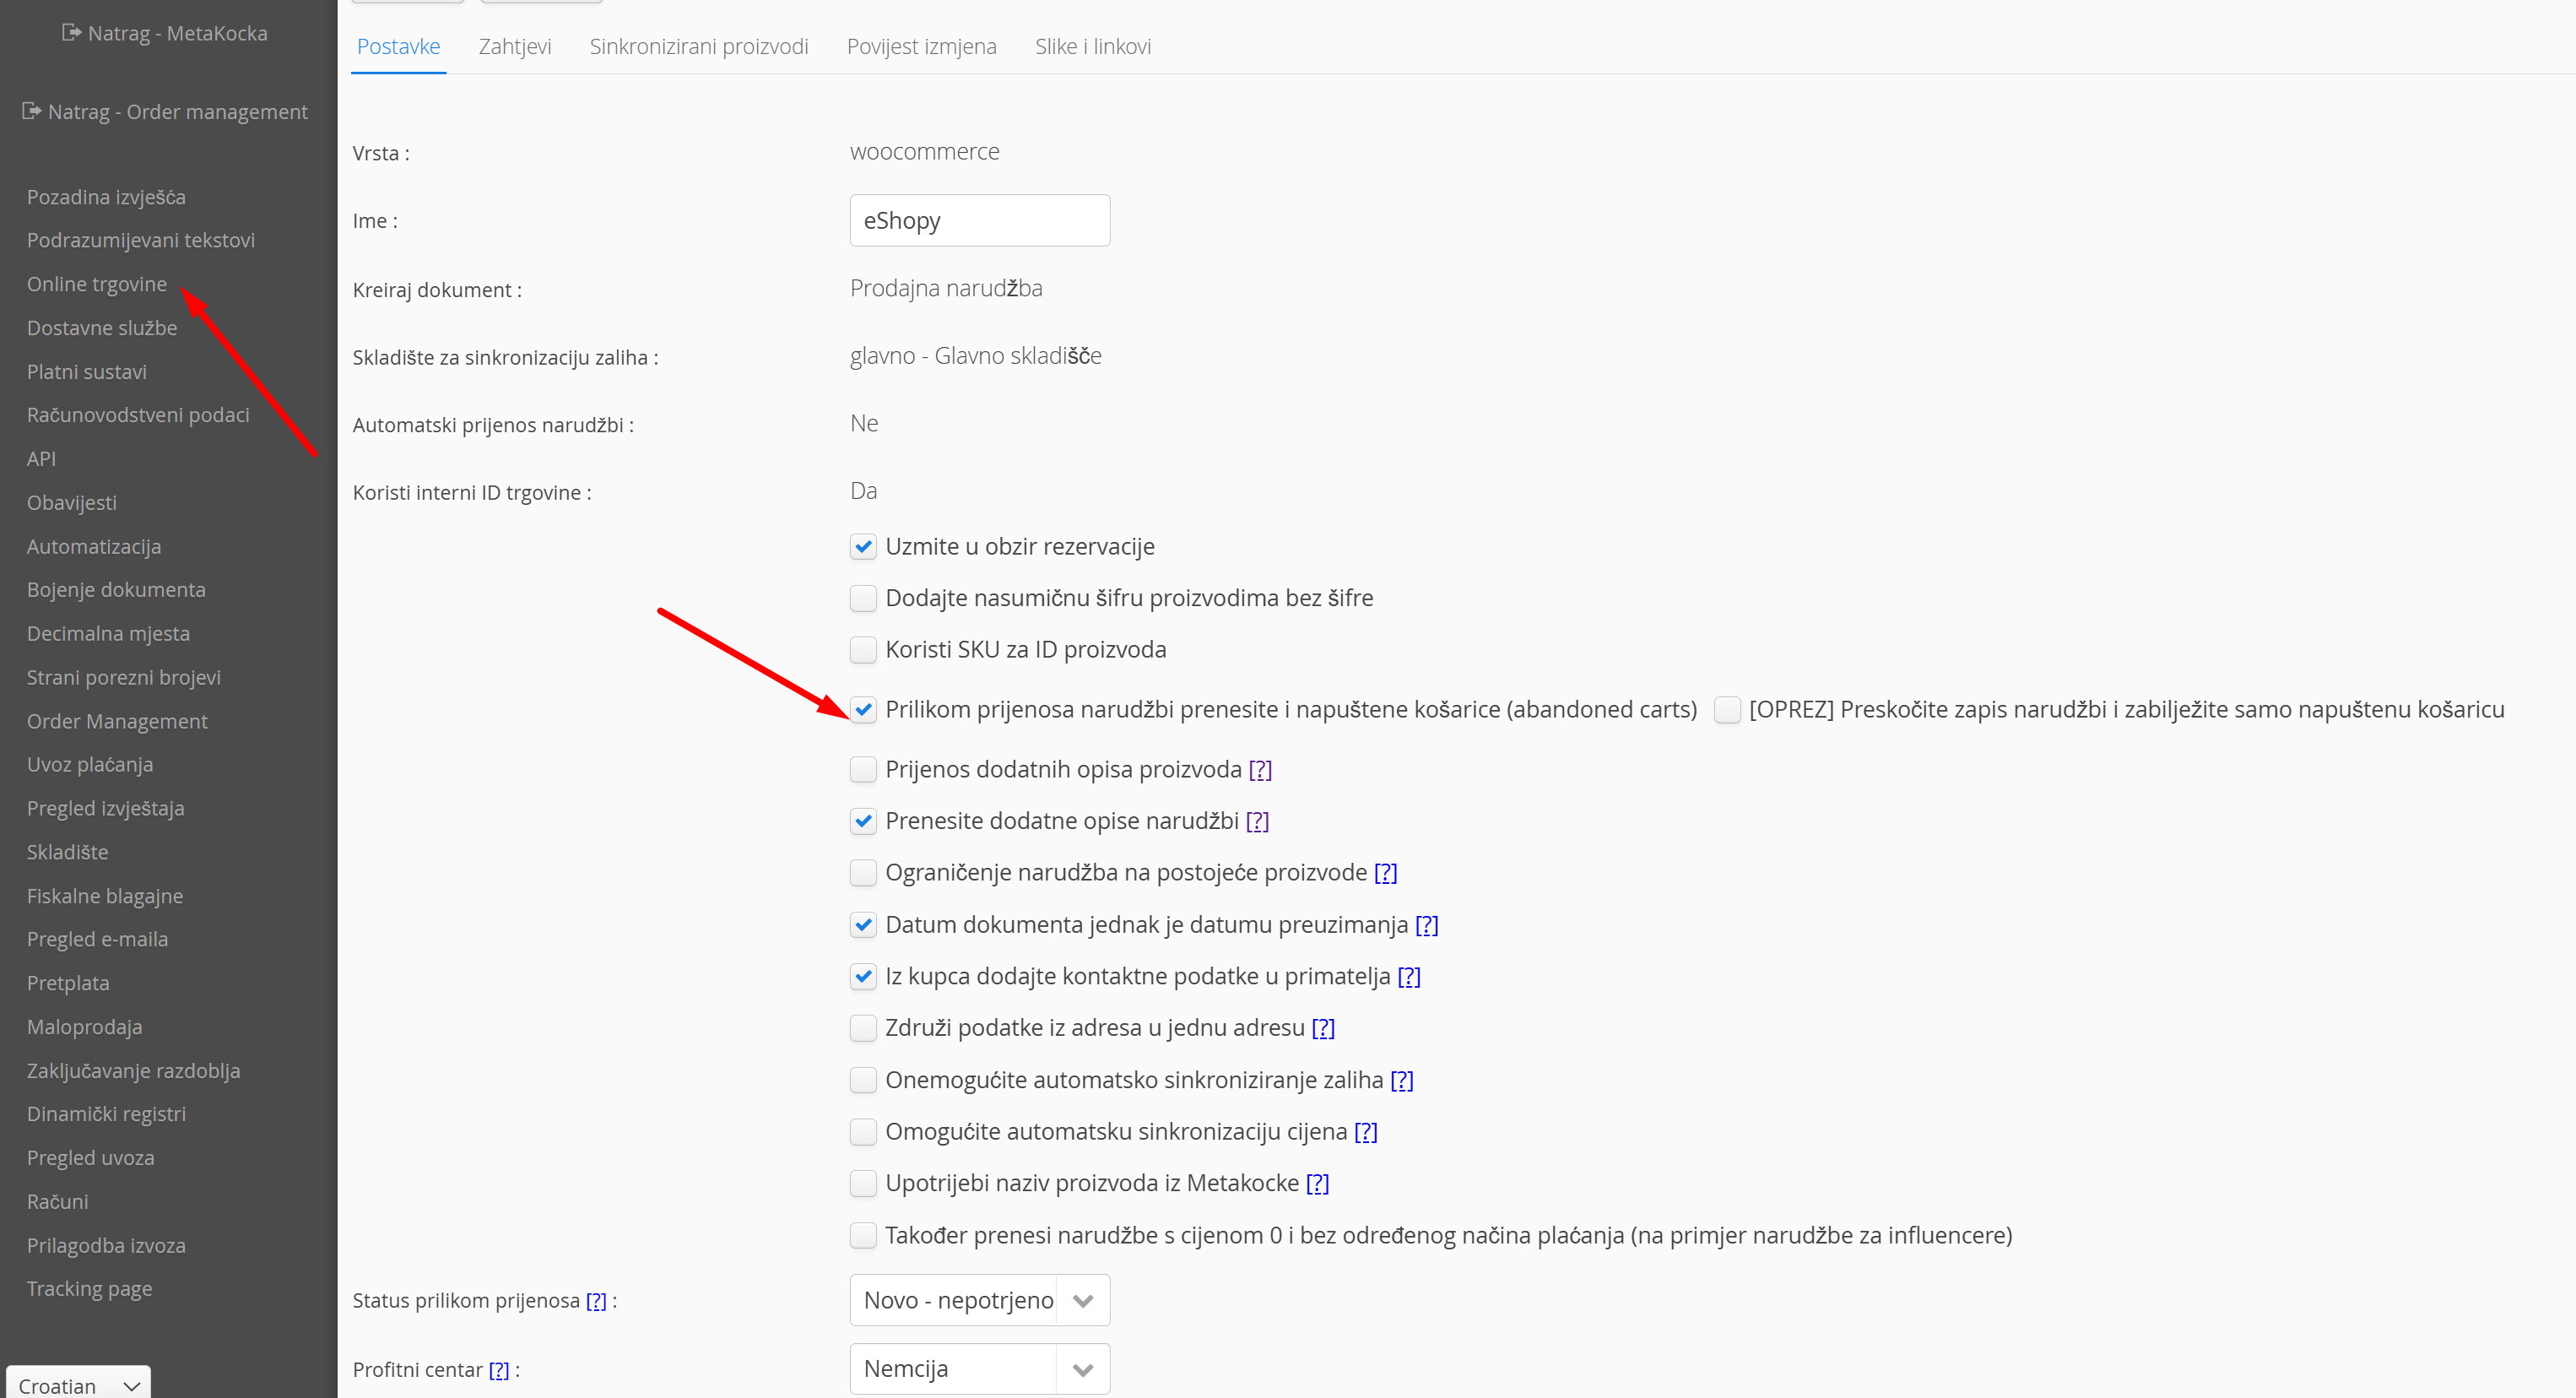Click help [?] beside Status prilikom prijenosa
Image resolution: width=2576 pixels, height=1398 pixels.
(x=596, y=1301)
